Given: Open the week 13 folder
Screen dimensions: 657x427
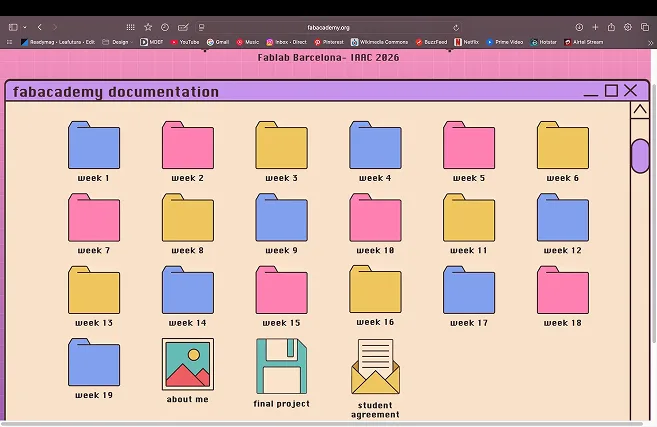Looking at the screenshot, I should 94,290.
